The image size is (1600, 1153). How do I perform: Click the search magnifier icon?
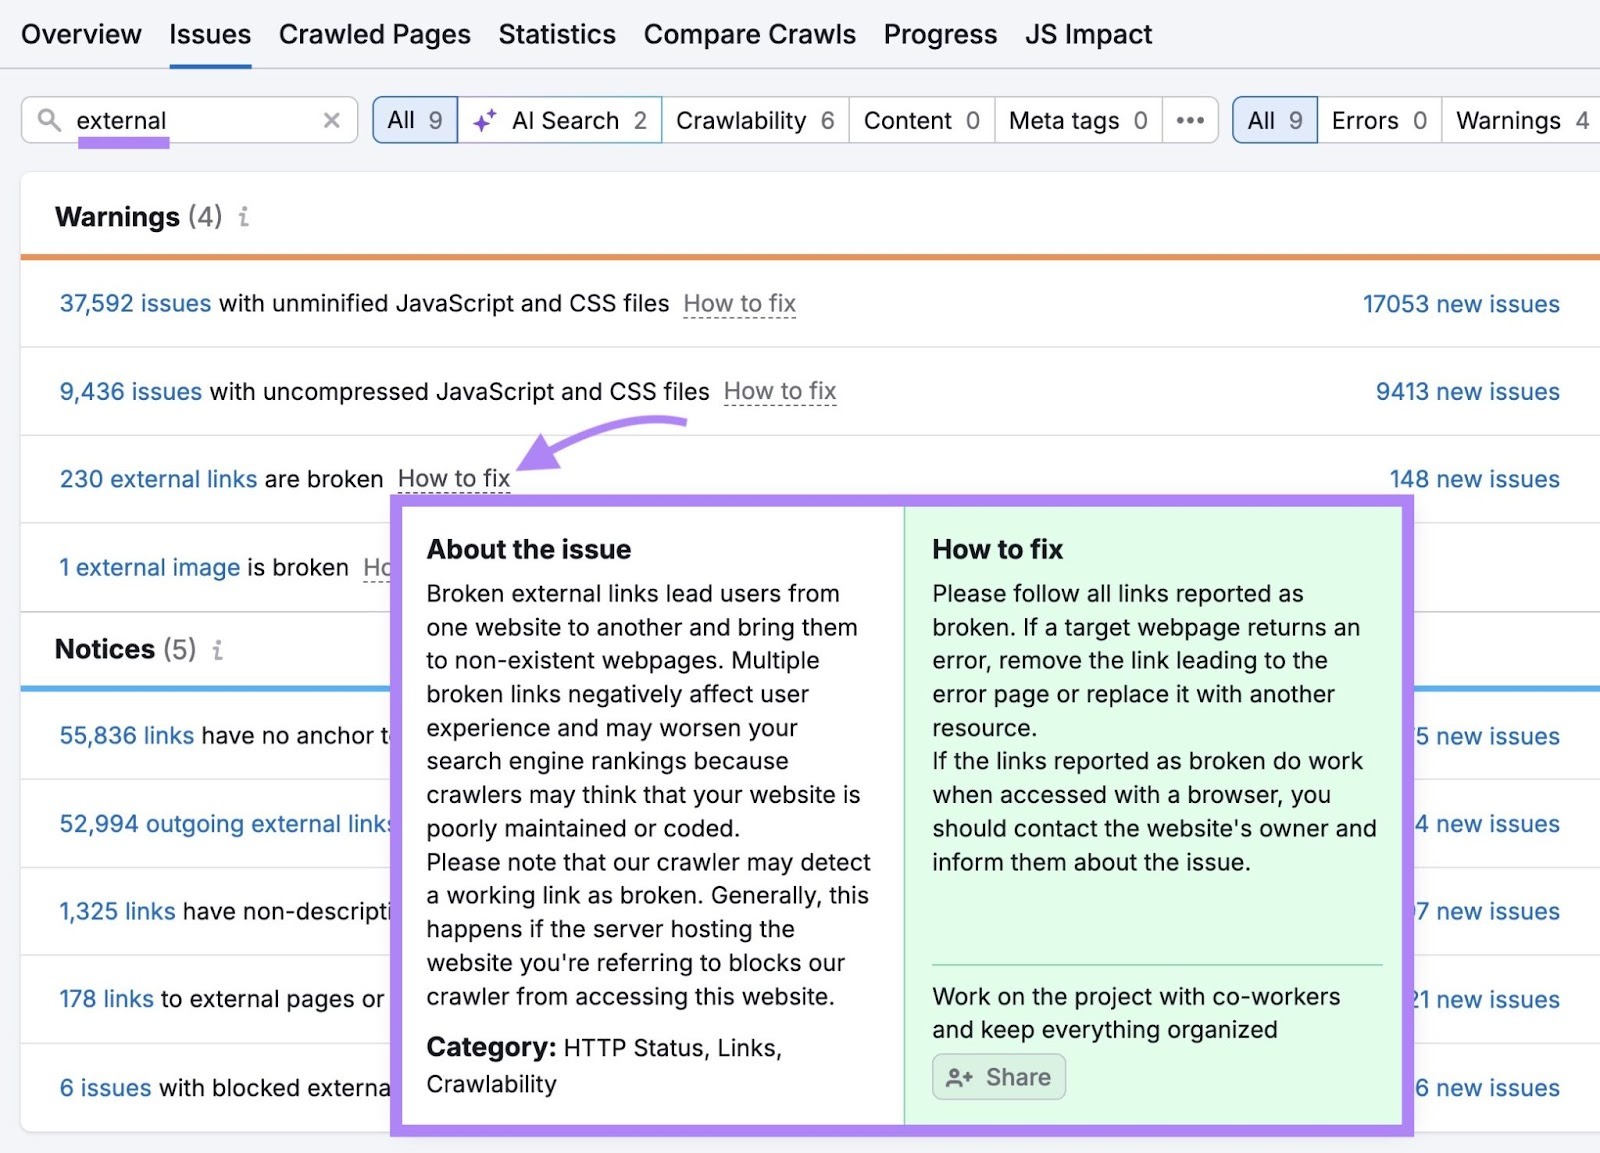(48, 119)
